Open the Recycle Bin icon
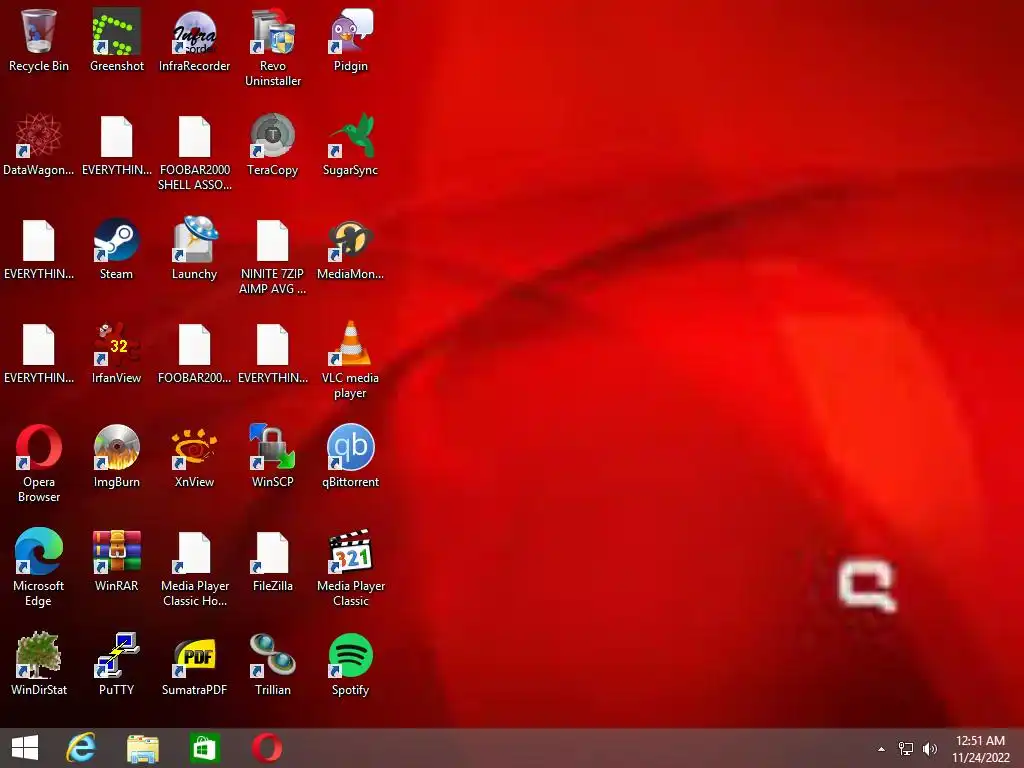 pyautogui.click(x=39, y=32)
